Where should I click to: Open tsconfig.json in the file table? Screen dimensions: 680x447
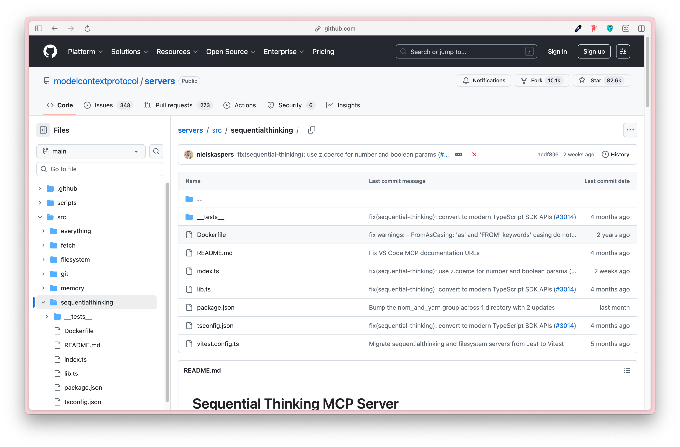[215, 326]
